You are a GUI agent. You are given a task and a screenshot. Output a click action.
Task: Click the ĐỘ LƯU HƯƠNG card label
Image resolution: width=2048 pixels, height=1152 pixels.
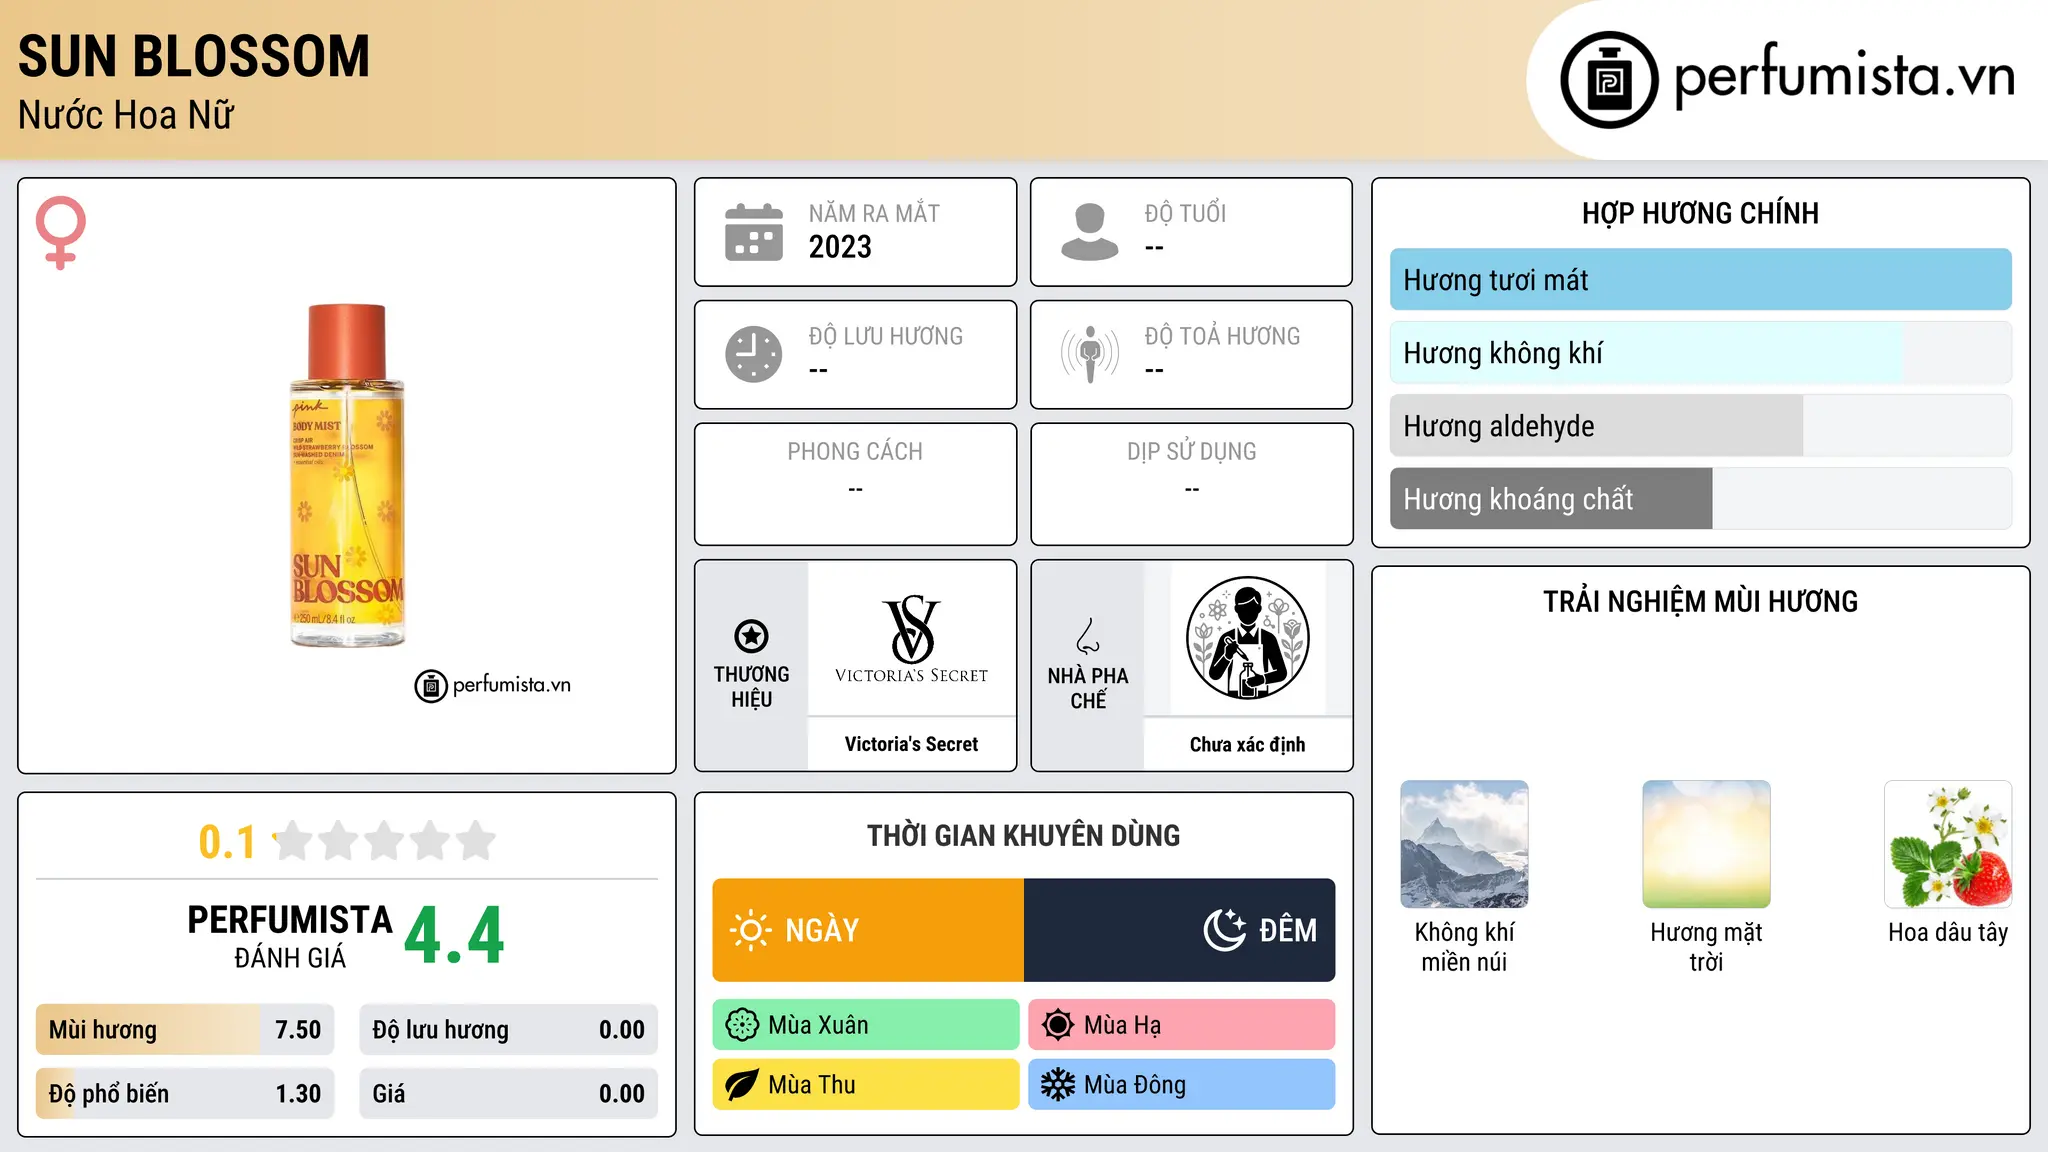click(x=886, y=337)
